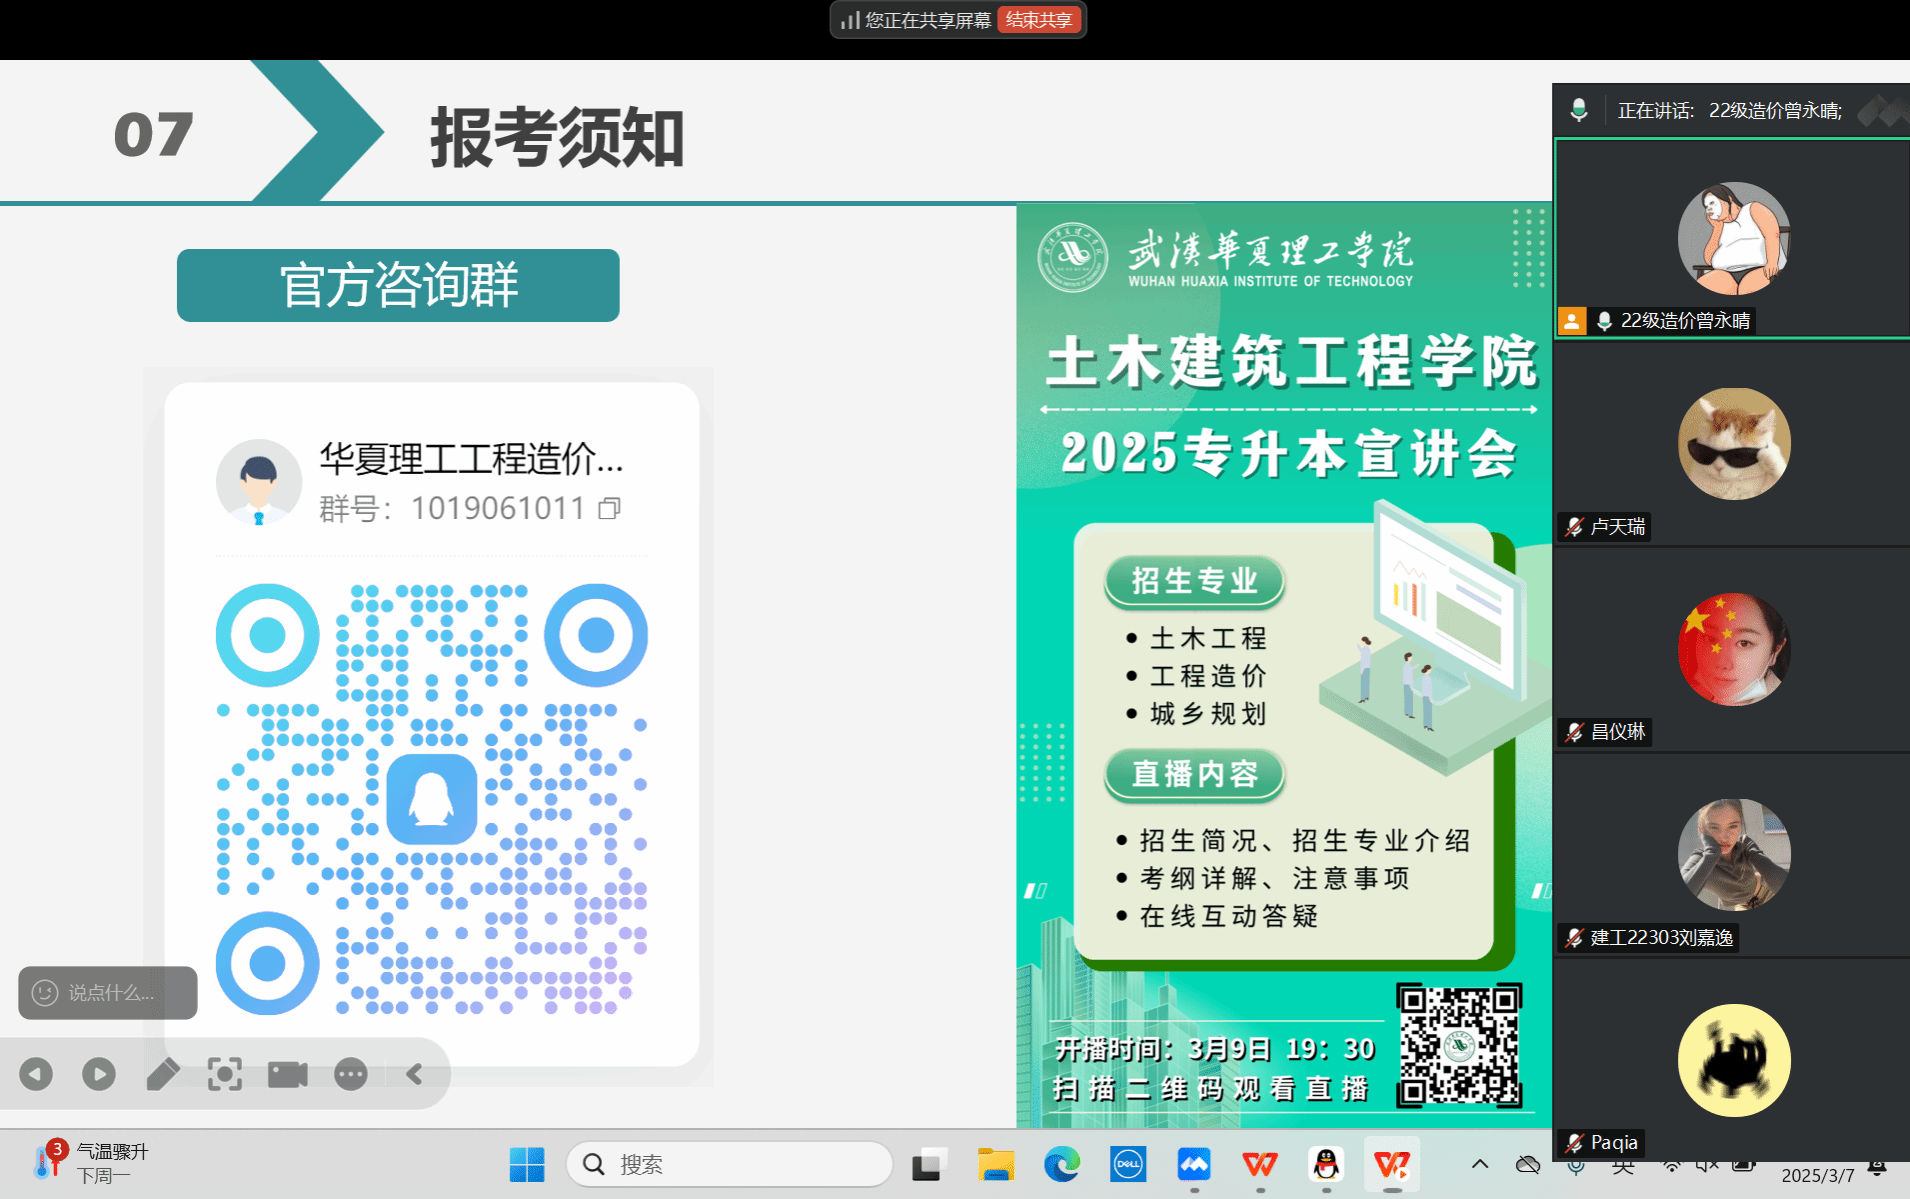Select 卢天瑞 participant avatar
This screenshot has width=1910, height=1199.
click(1734, 444)
